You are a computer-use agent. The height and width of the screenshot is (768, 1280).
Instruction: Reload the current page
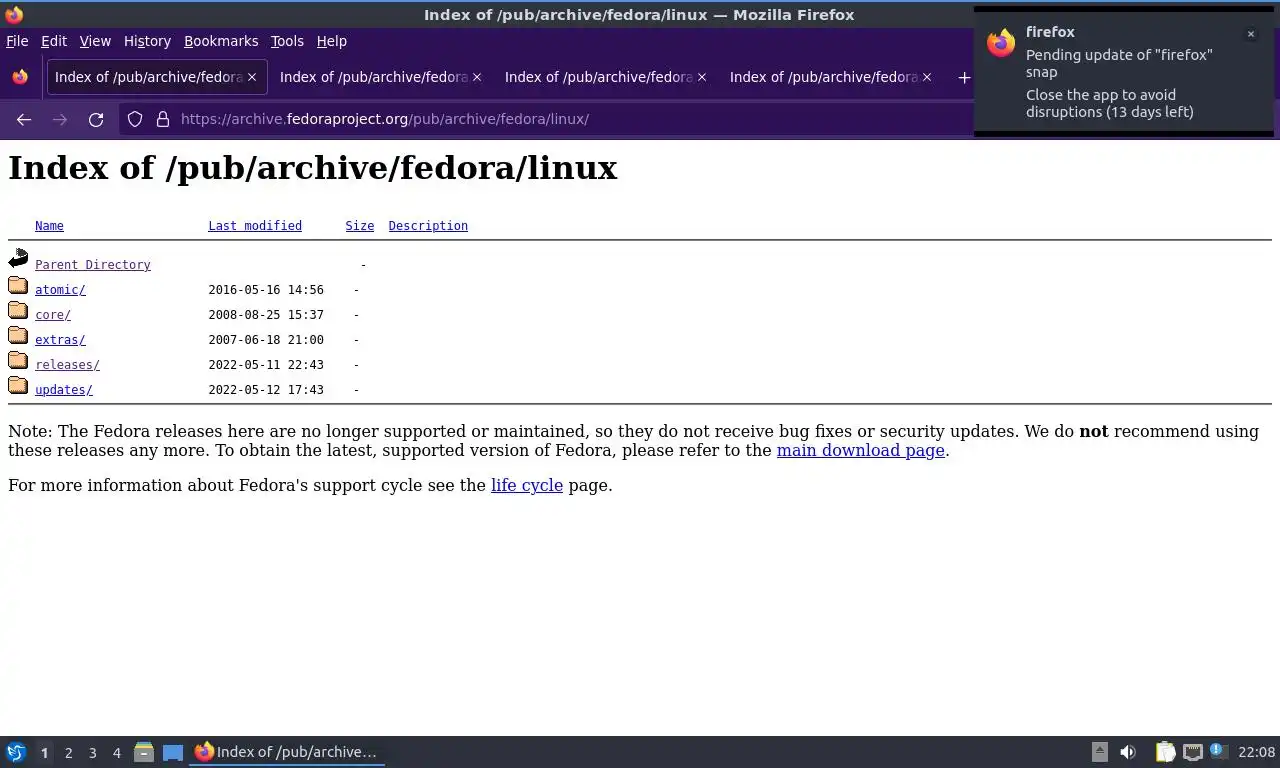pos(96,119)
